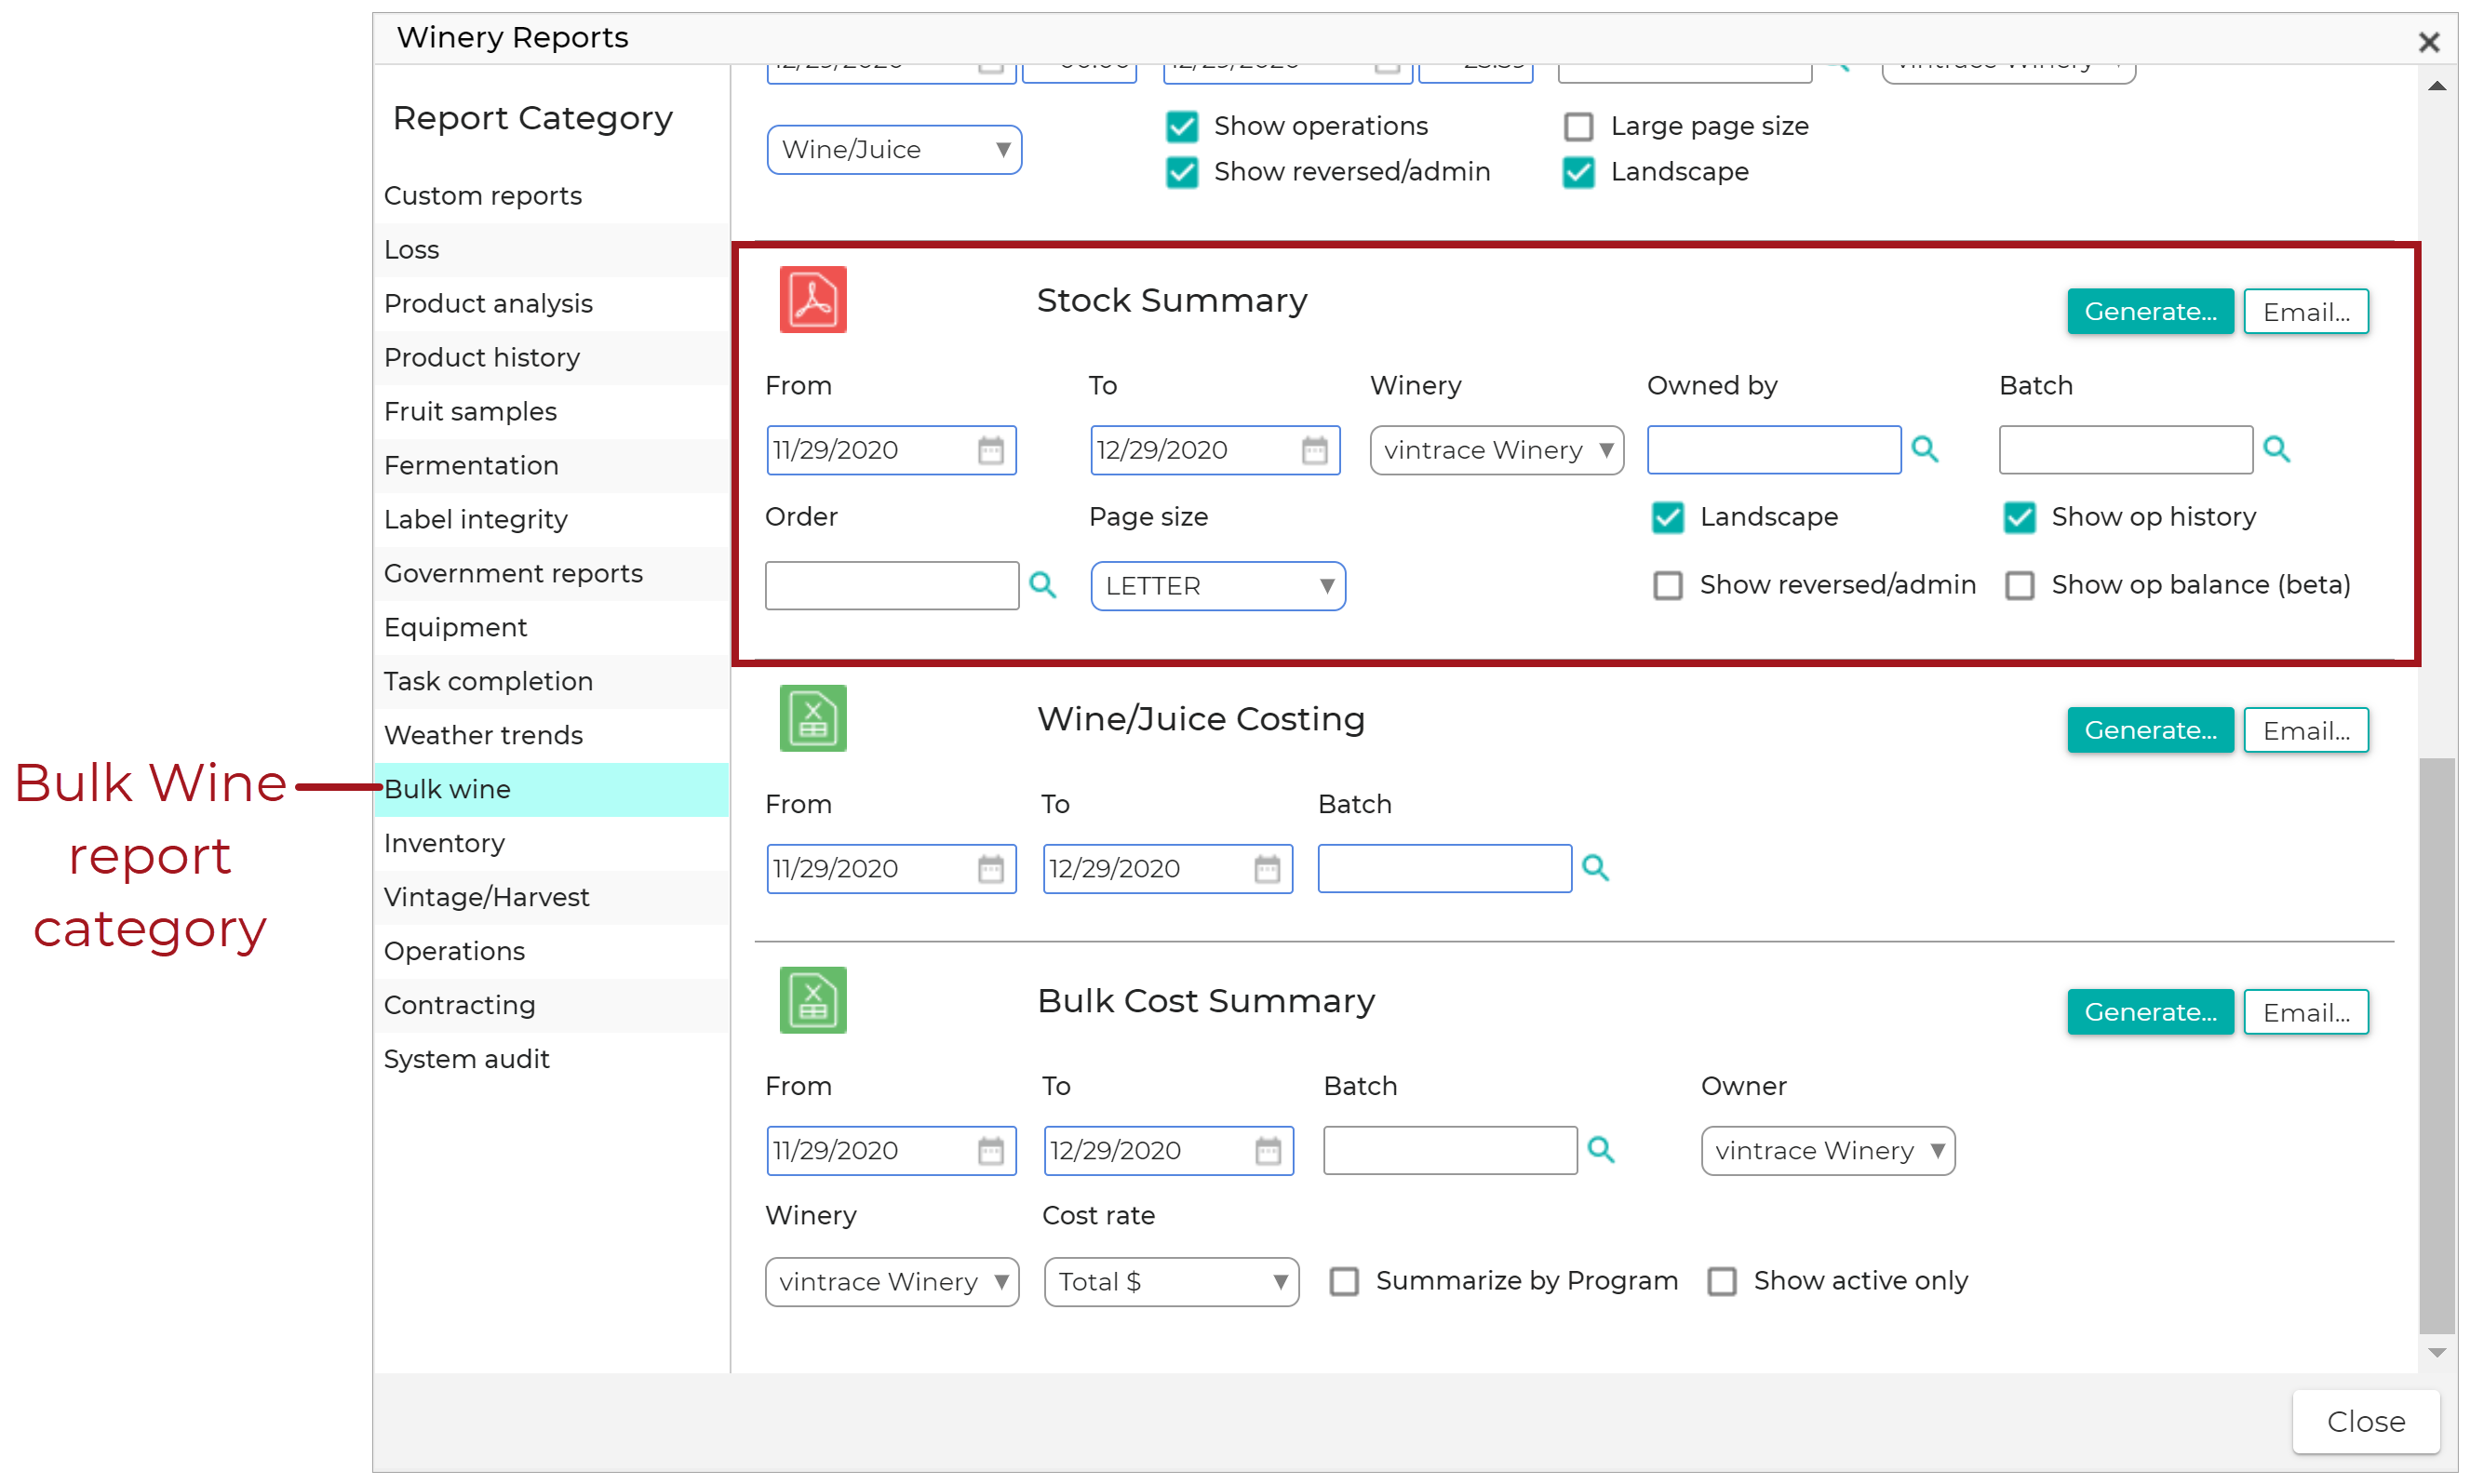The width and height of the screenshot is (2470, 1484).
Task: Email the Wine/Juice Costing report
Action: pos(2306,731)
